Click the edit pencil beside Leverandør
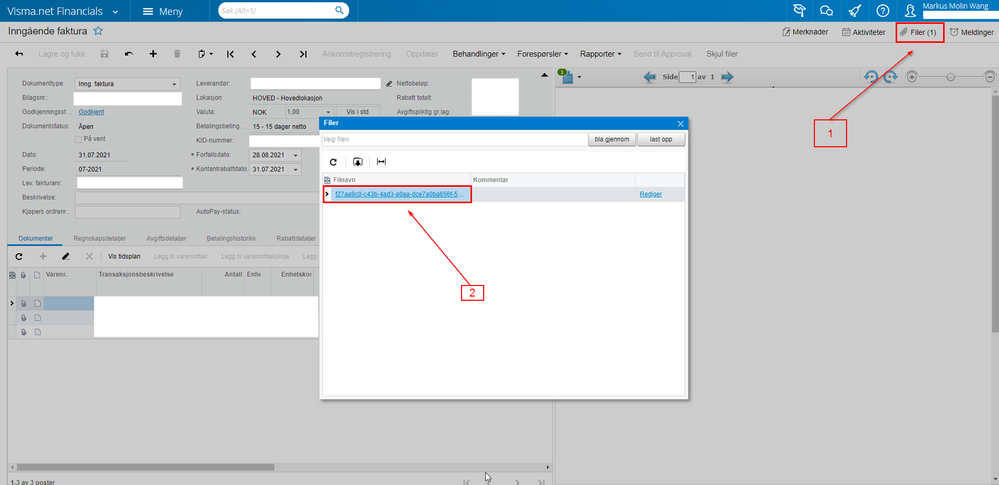The height and width of the screenshot is (485, 999). 389,83
